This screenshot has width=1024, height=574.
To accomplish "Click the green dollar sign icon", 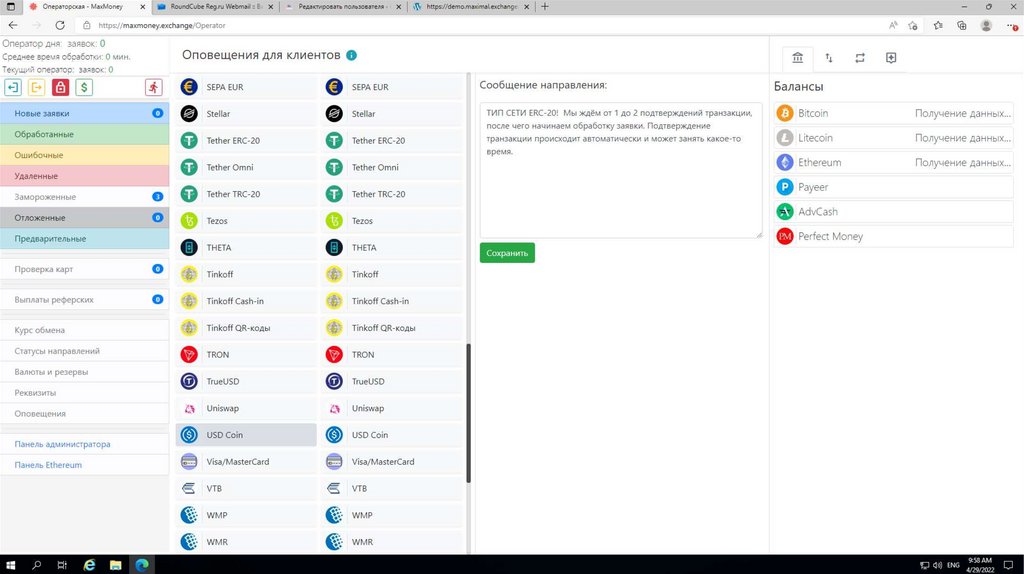I will 84,88.
